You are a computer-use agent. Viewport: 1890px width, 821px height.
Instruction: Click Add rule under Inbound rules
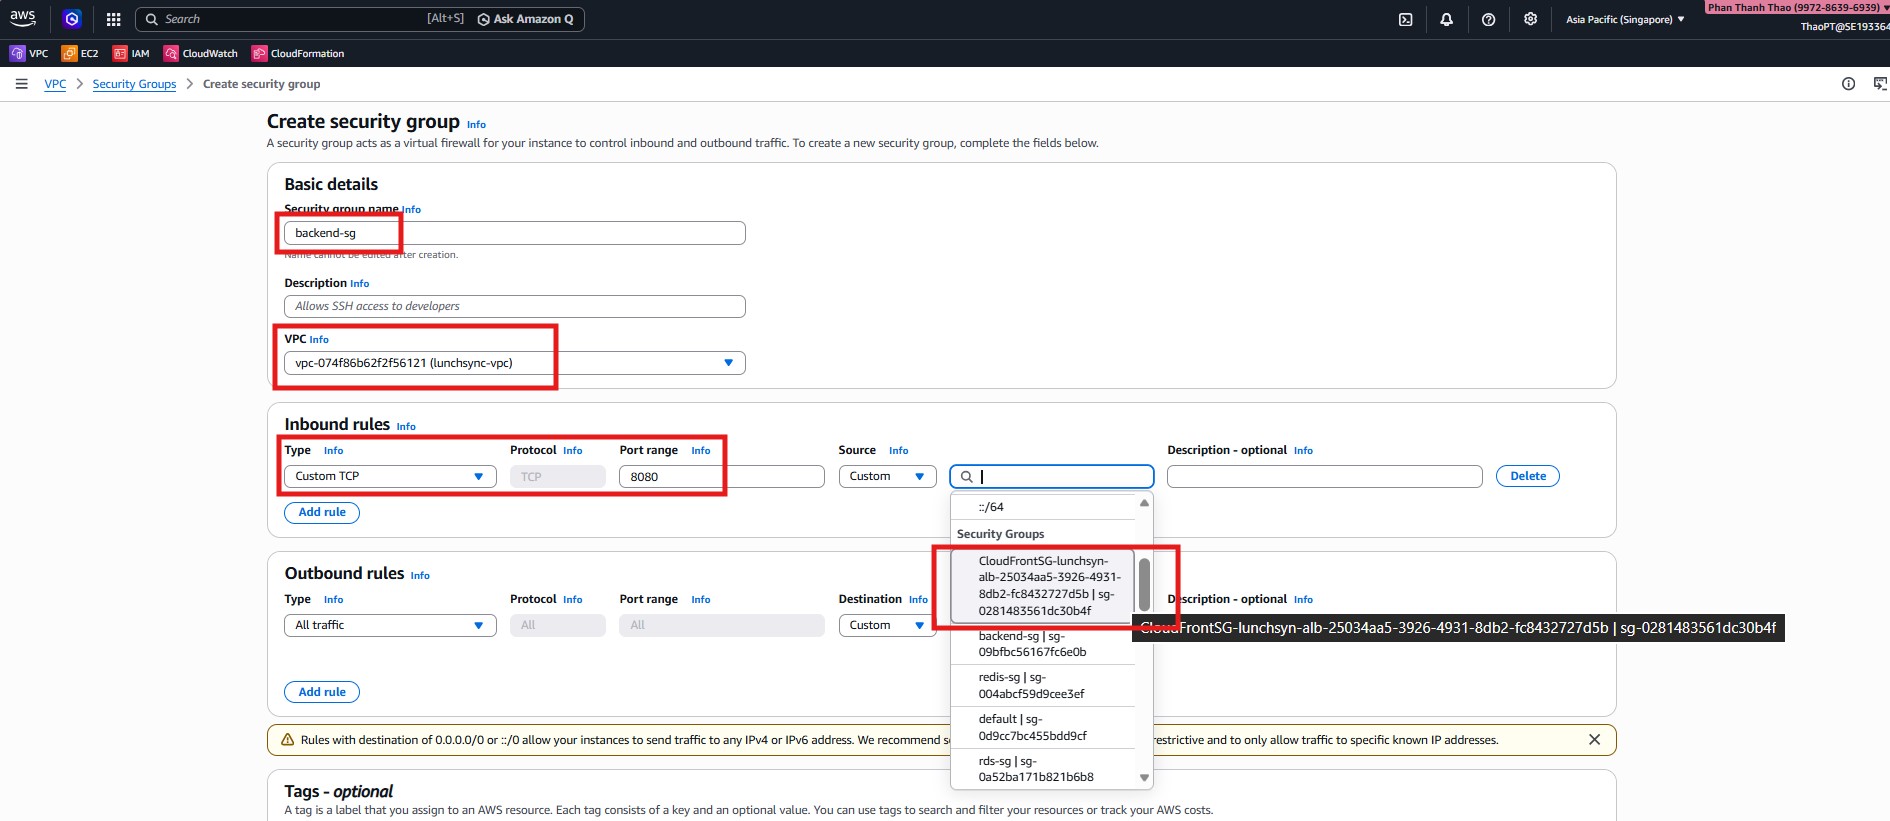(x=322, y=512)
